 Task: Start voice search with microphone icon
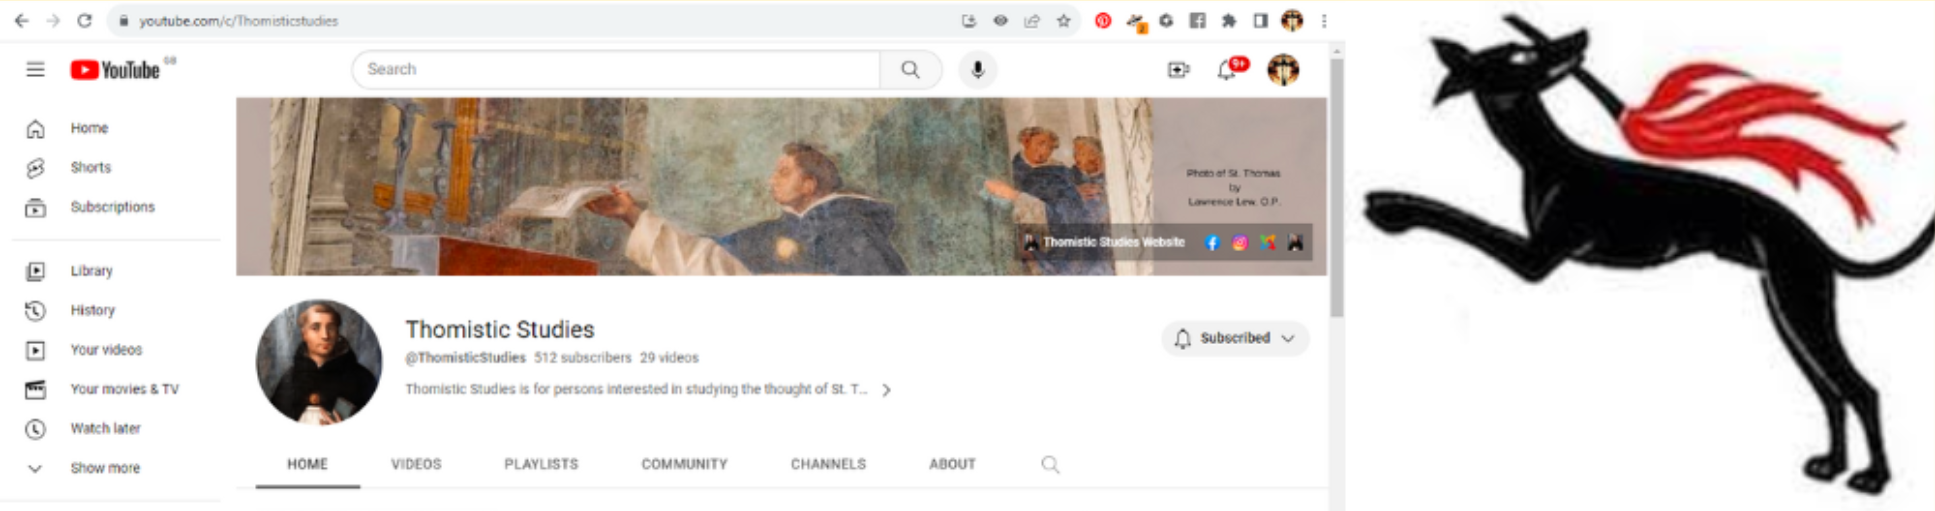(x=977, y=69)
